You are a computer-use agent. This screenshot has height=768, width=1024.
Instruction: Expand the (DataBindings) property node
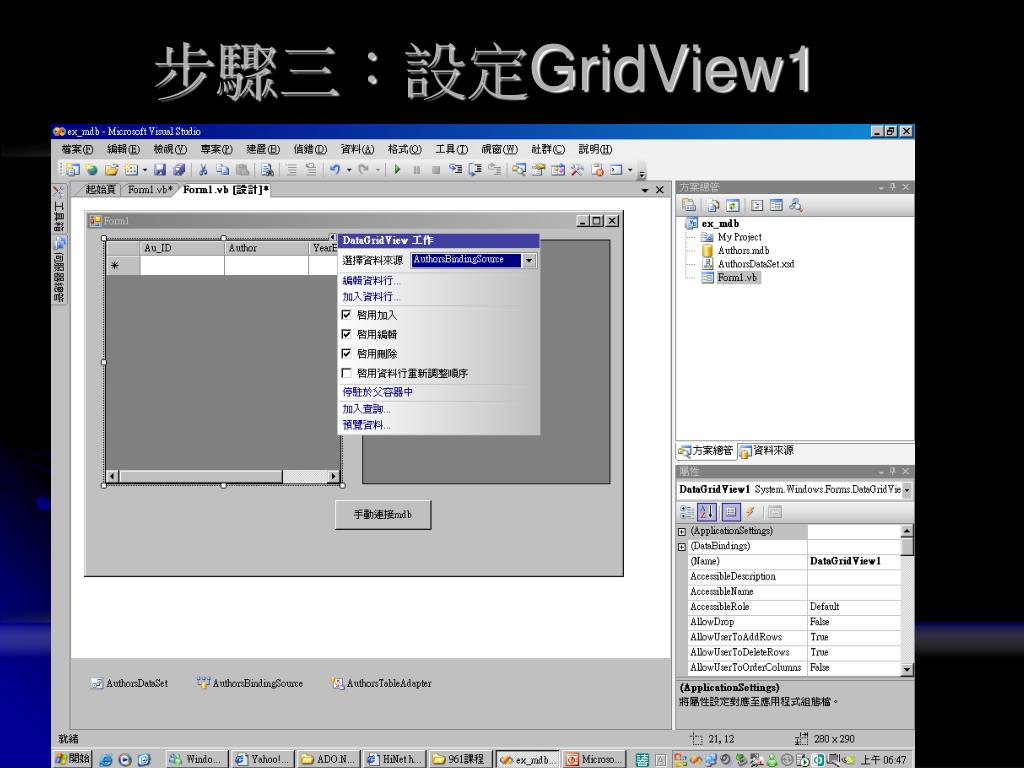coord(682,547)
